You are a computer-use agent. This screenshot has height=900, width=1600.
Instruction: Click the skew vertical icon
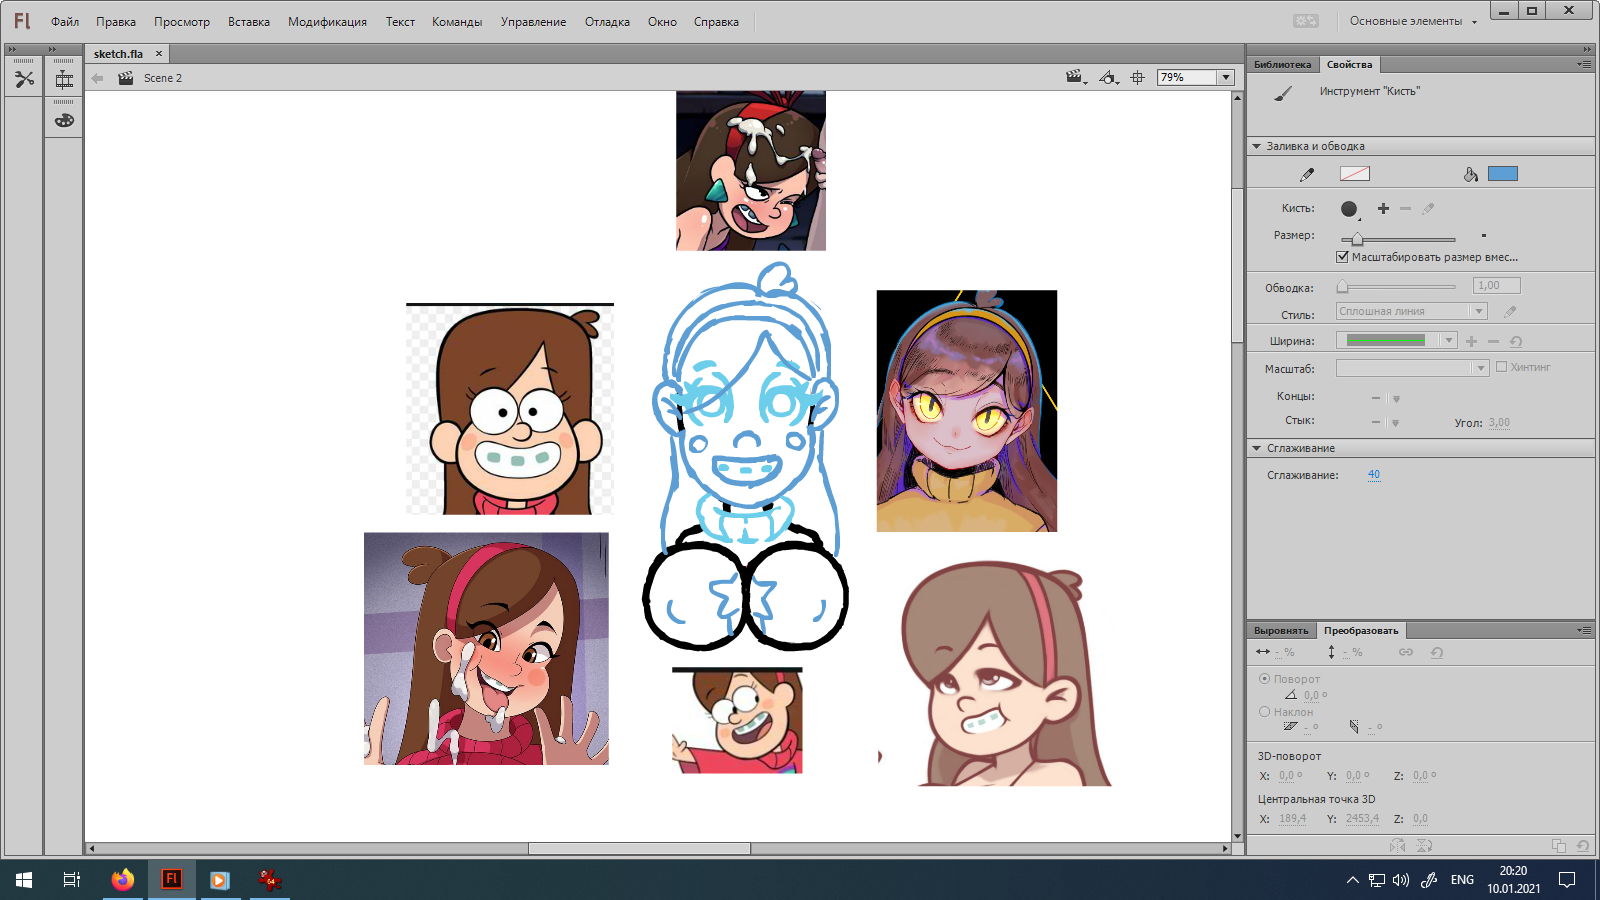click(1354, 727)
